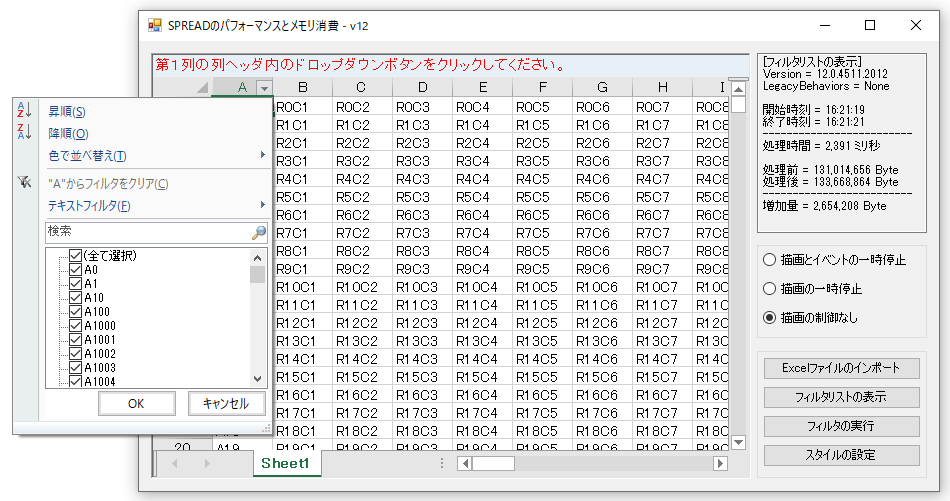
Task: Choose 降順(O) sort option
Action: point(68,133)
